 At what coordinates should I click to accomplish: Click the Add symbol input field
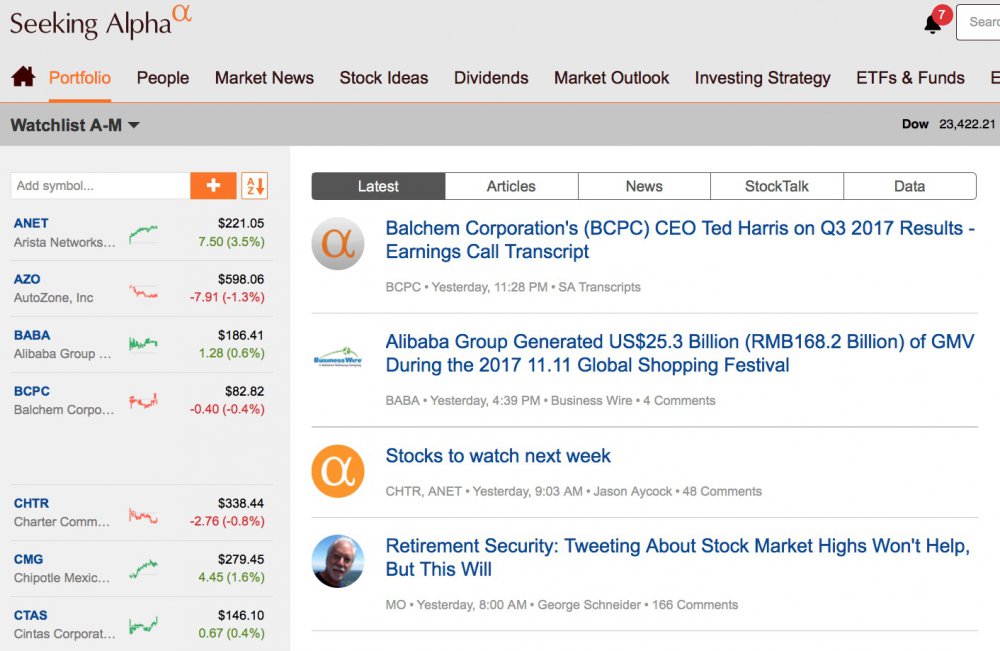click(100, 185)
